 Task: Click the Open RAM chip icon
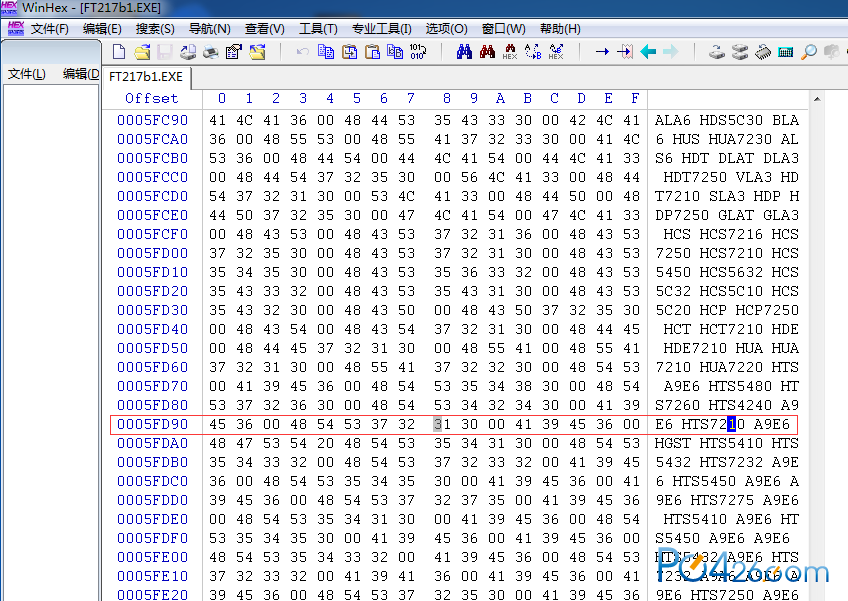click(x=763, y=52)
